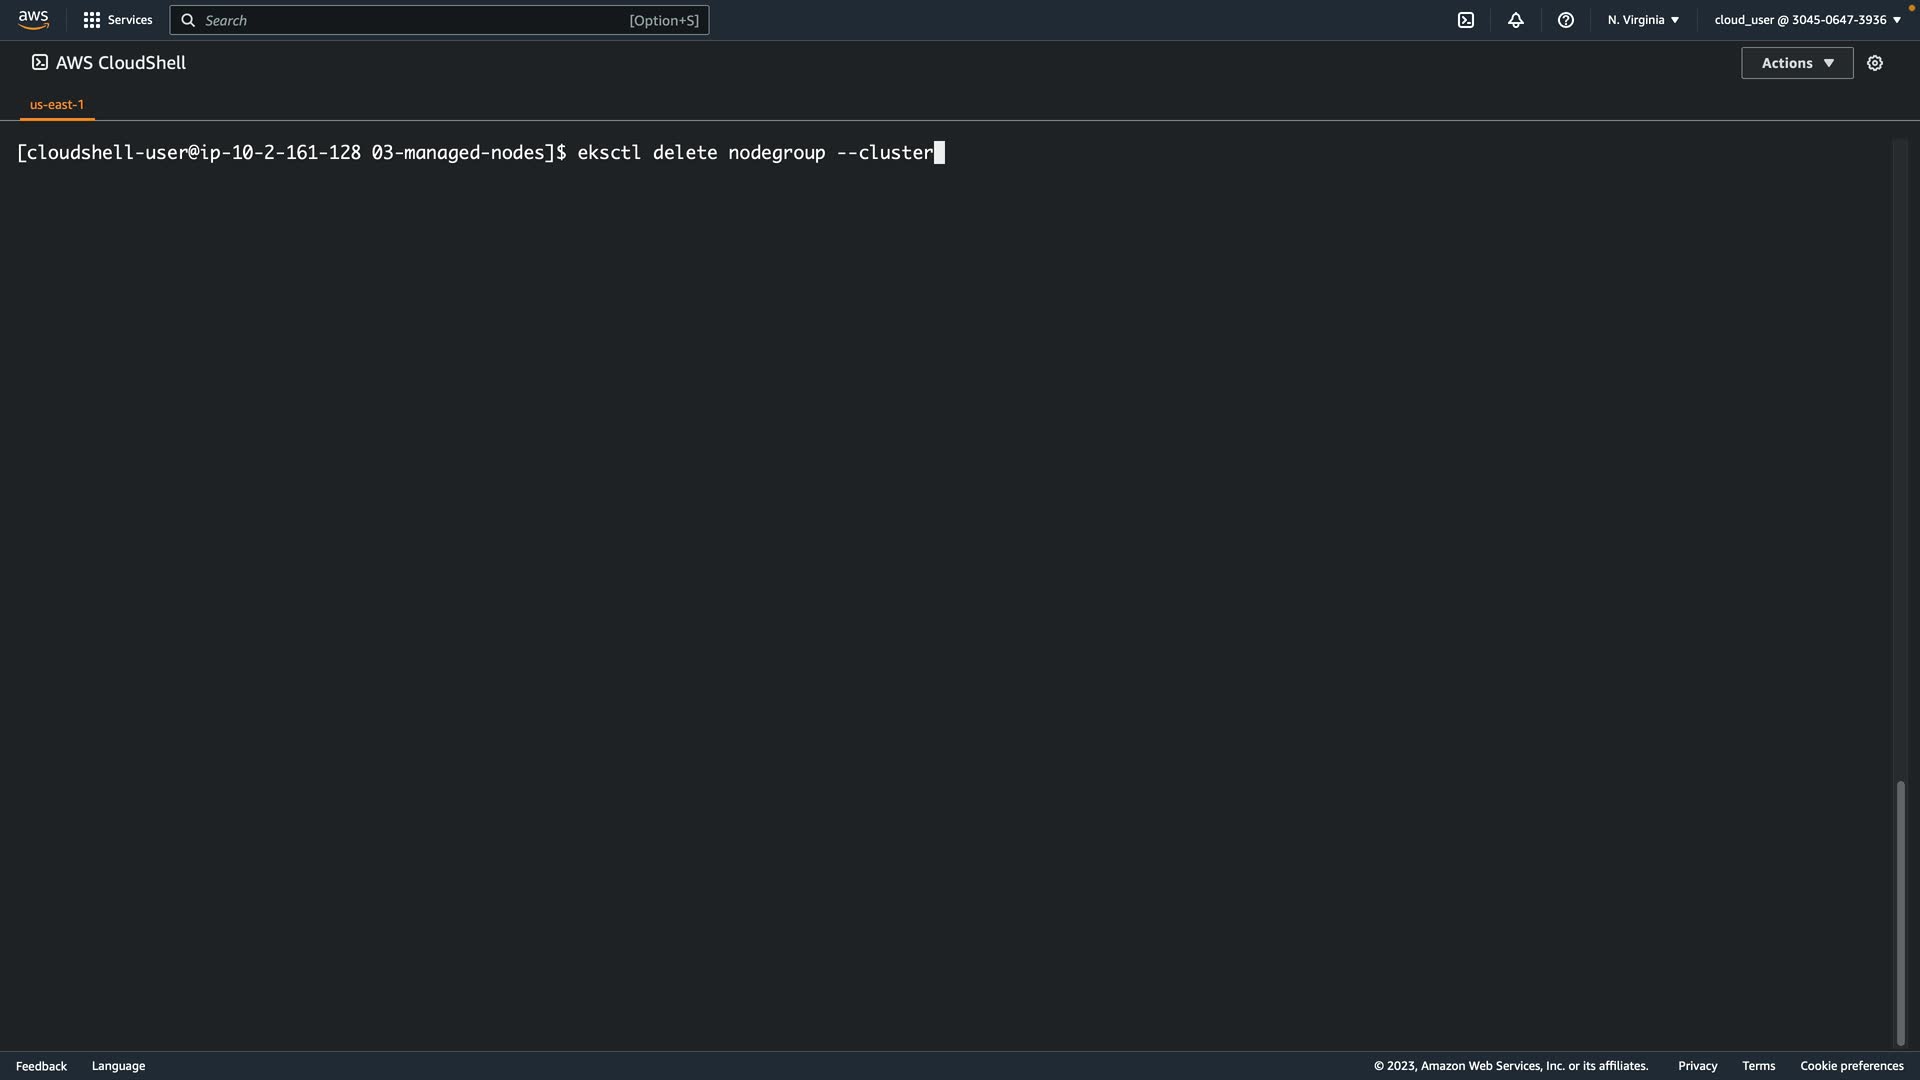Click the AWS CloudShell title icon
The width and height of the screenshot is (1920, 1080).
(x=40, y=62)
